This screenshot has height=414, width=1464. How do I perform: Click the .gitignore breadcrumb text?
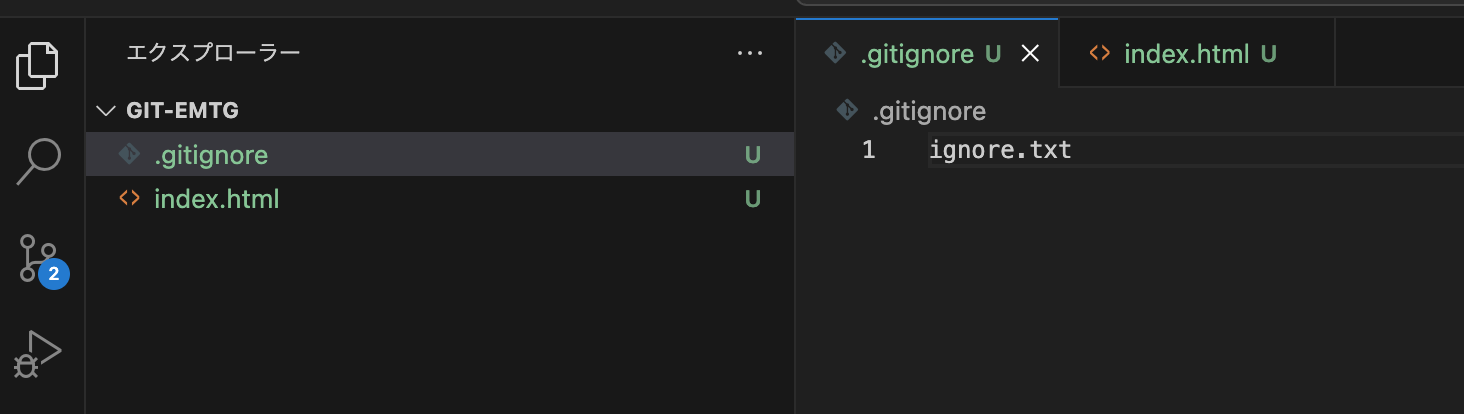coord(929,111)
